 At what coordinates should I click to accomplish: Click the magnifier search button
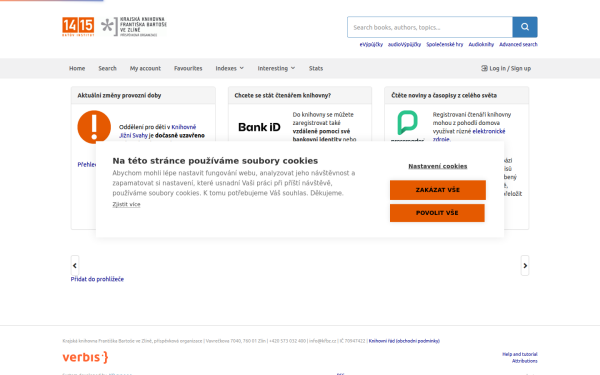tap(525, 27)
